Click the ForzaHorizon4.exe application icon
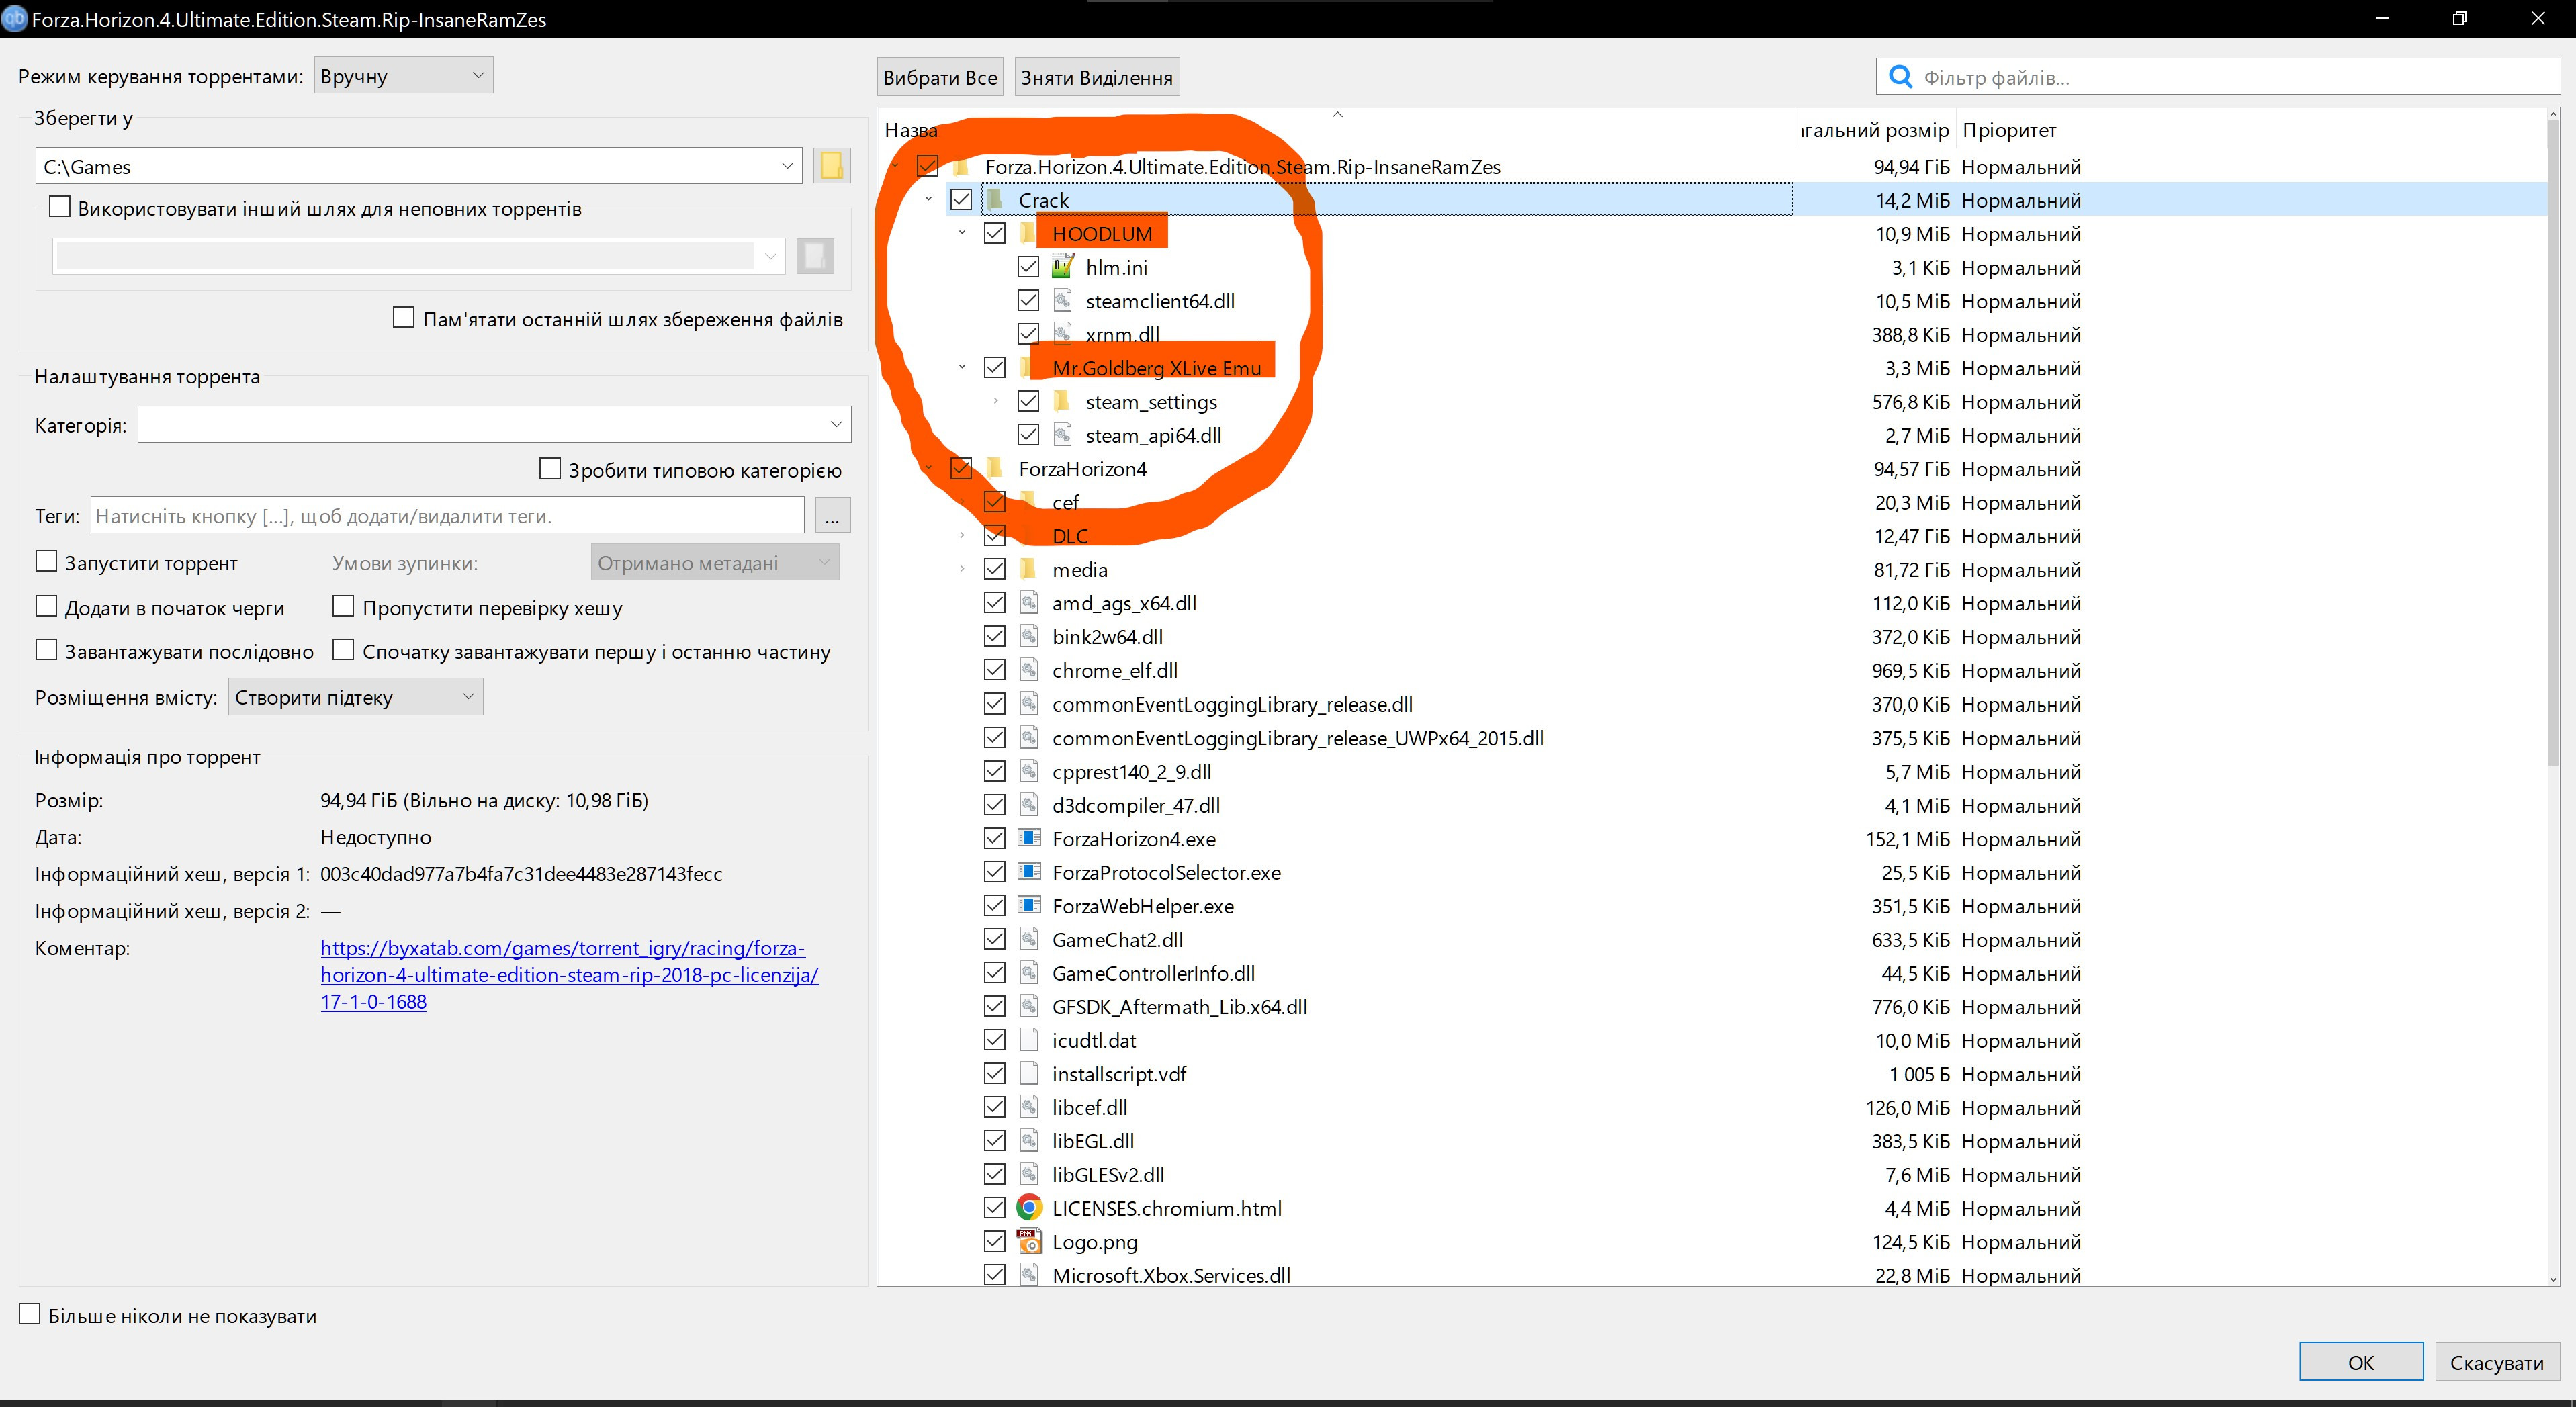This screenshot has width=2576, height=1407. coord(1028,839)
